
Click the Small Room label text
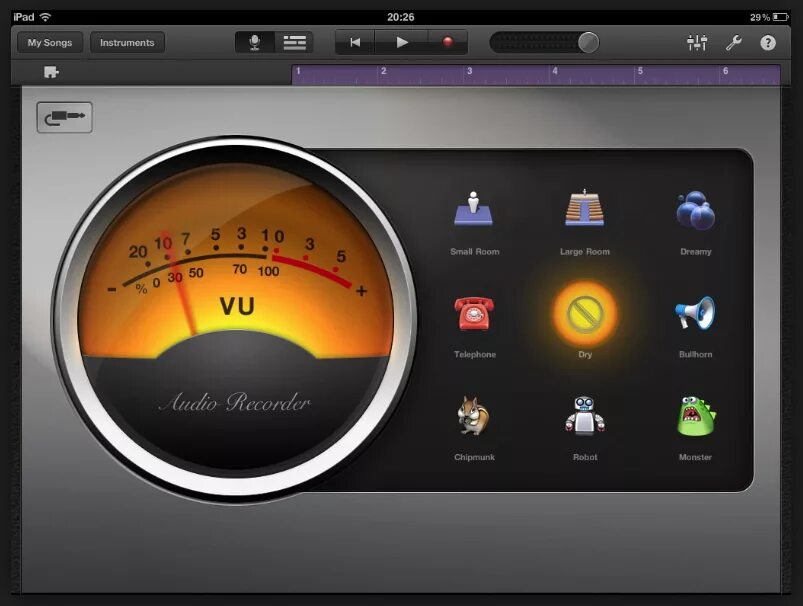(x=474, y=252)
